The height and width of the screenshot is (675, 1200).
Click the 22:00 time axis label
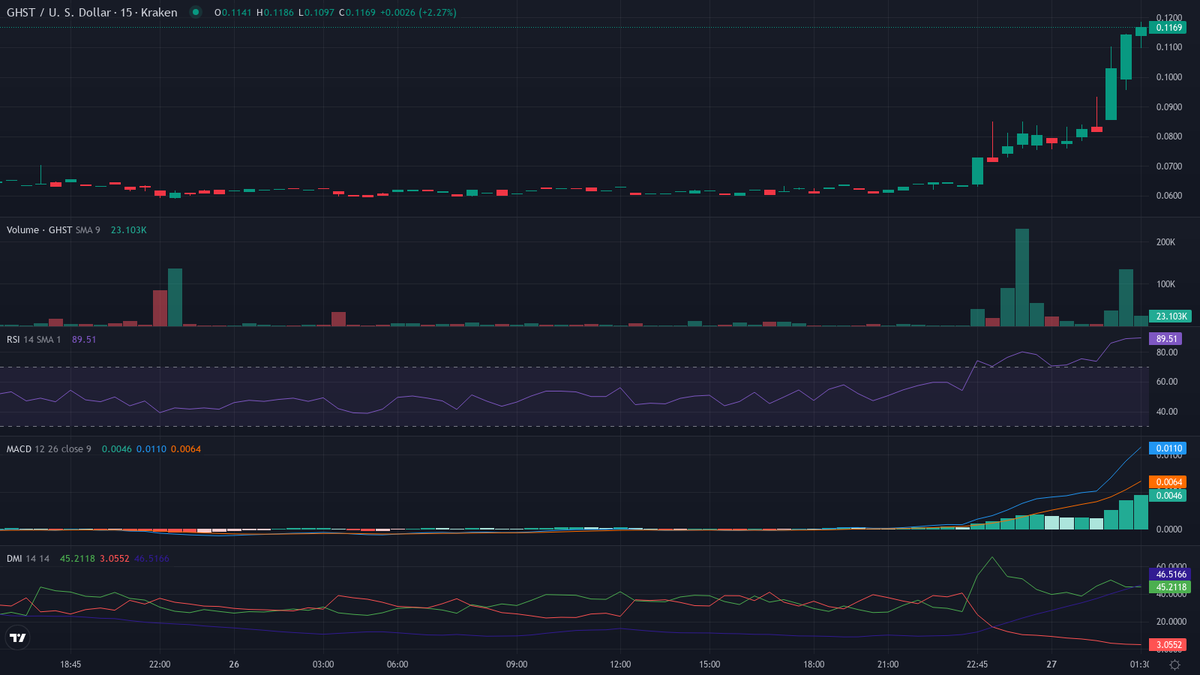pyautogui.click(x=160, y=663)
